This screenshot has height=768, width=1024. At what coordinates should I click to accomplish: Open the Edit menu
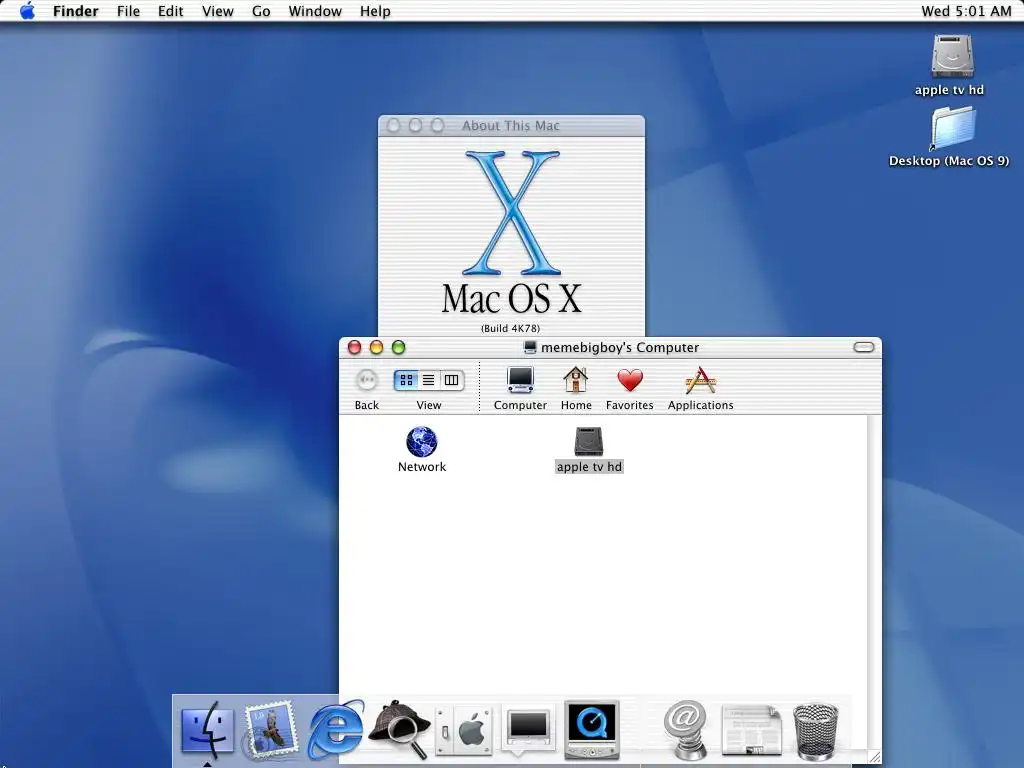pos(170,11)
